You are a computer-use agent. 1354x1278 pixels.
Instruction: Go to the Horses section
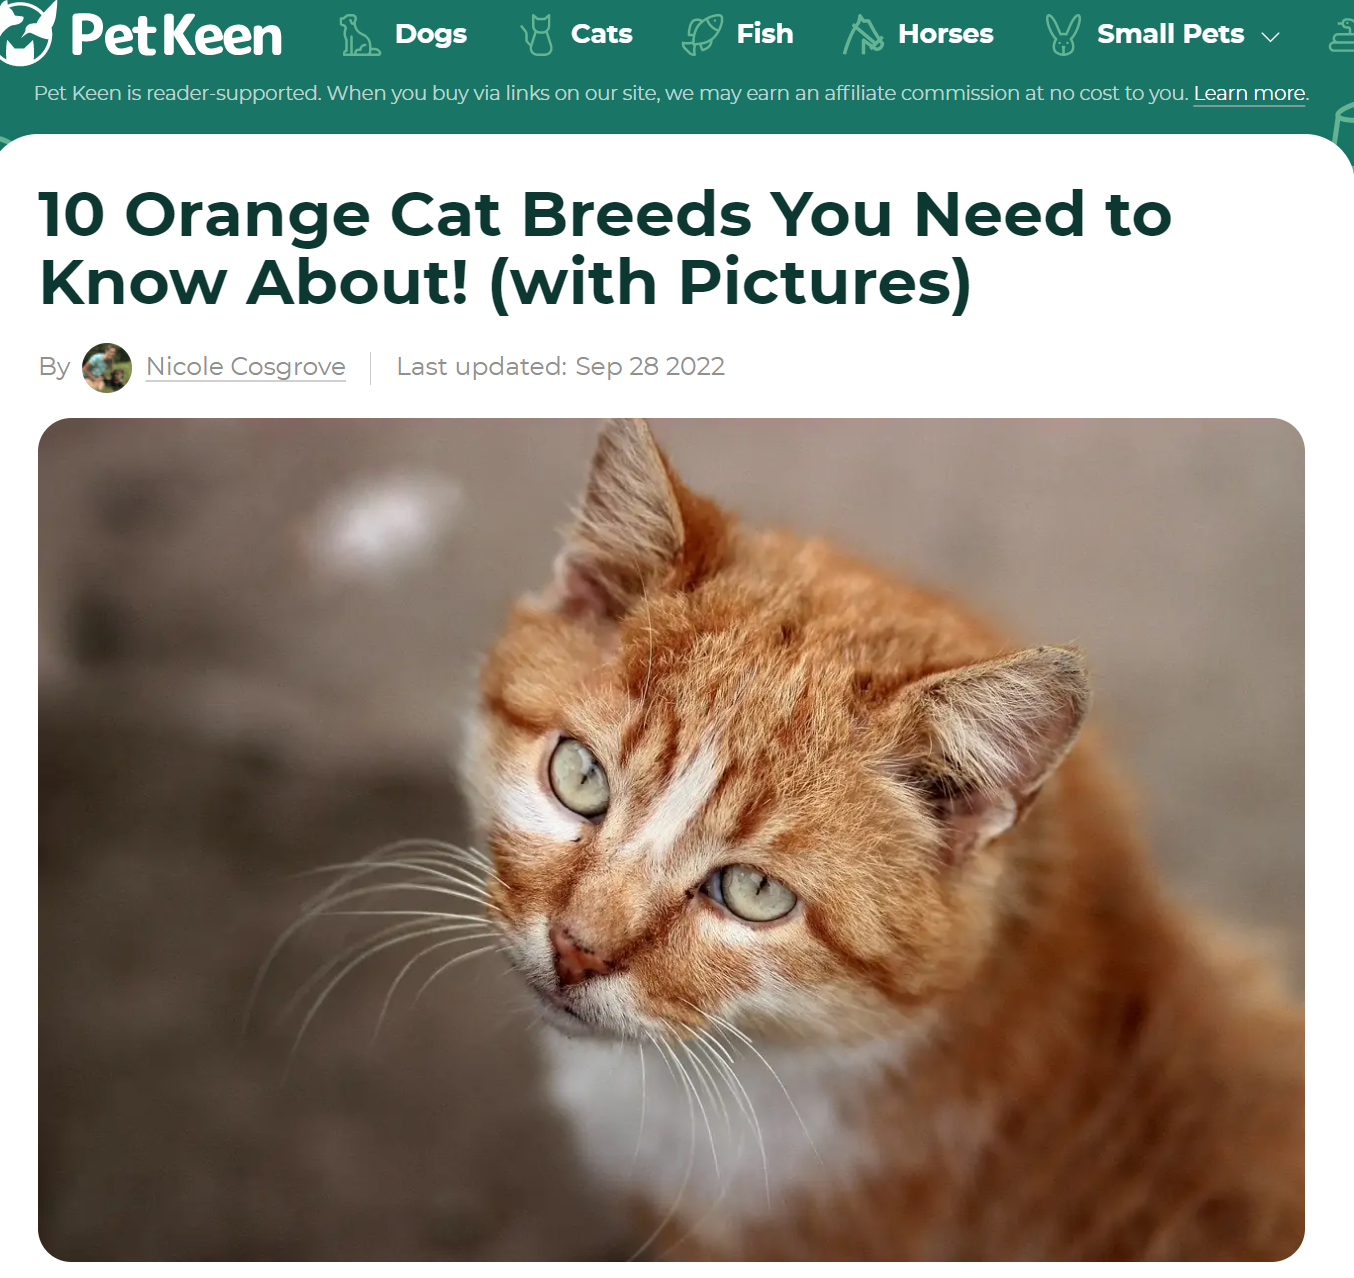pyautogui.click(x=946, y=34)
